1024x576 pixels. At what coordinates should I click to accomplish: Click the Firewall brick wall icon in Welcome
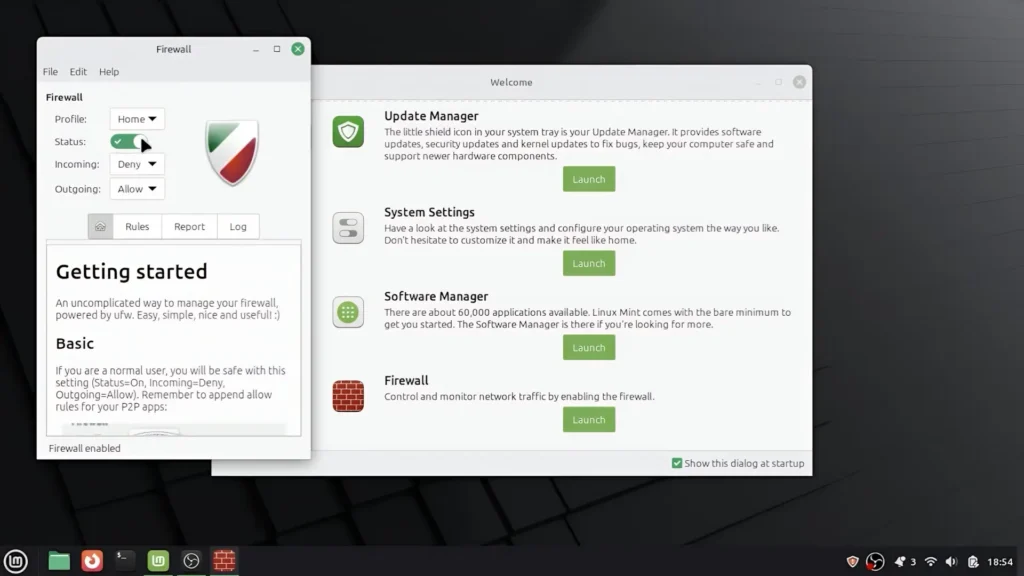pyautogui.click(x=348, y=396)
